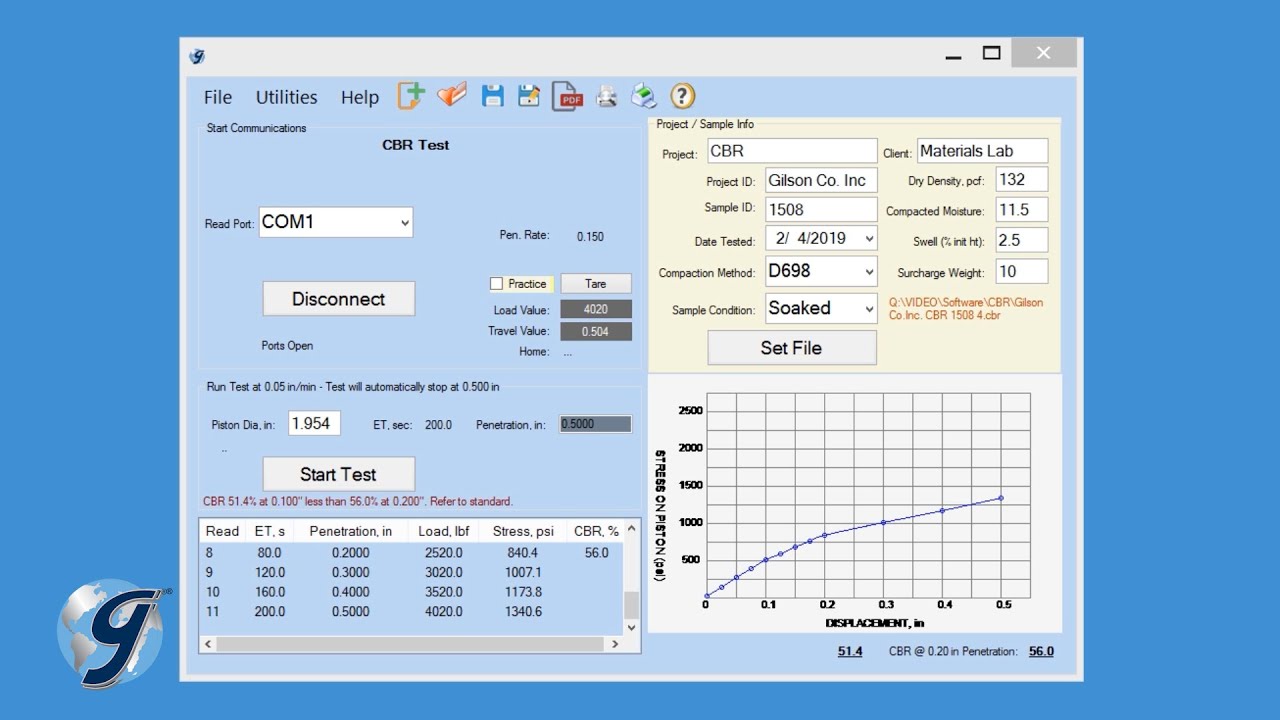Click the Set File button

[x=792, y=348]
